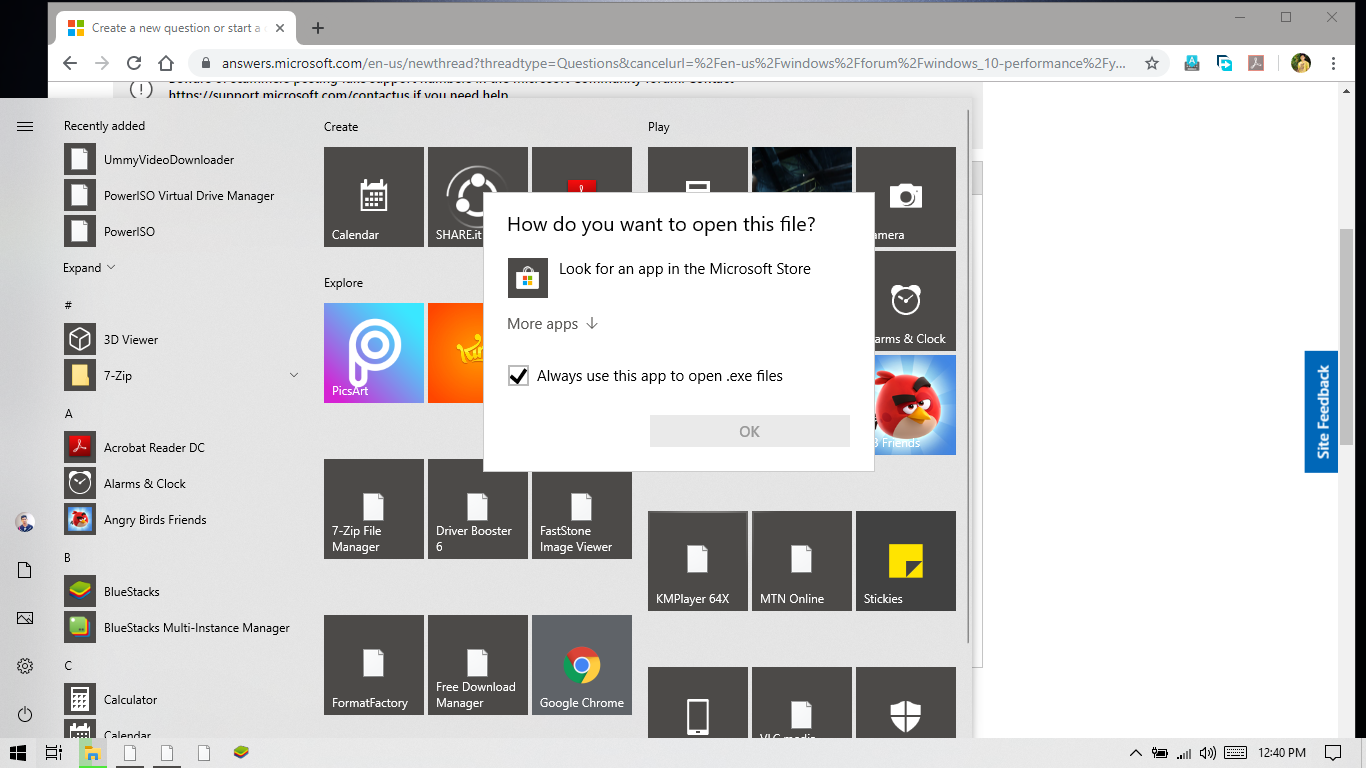Launch BlueStacks from app list
1366x768 pixels.
tap(180, 592)
